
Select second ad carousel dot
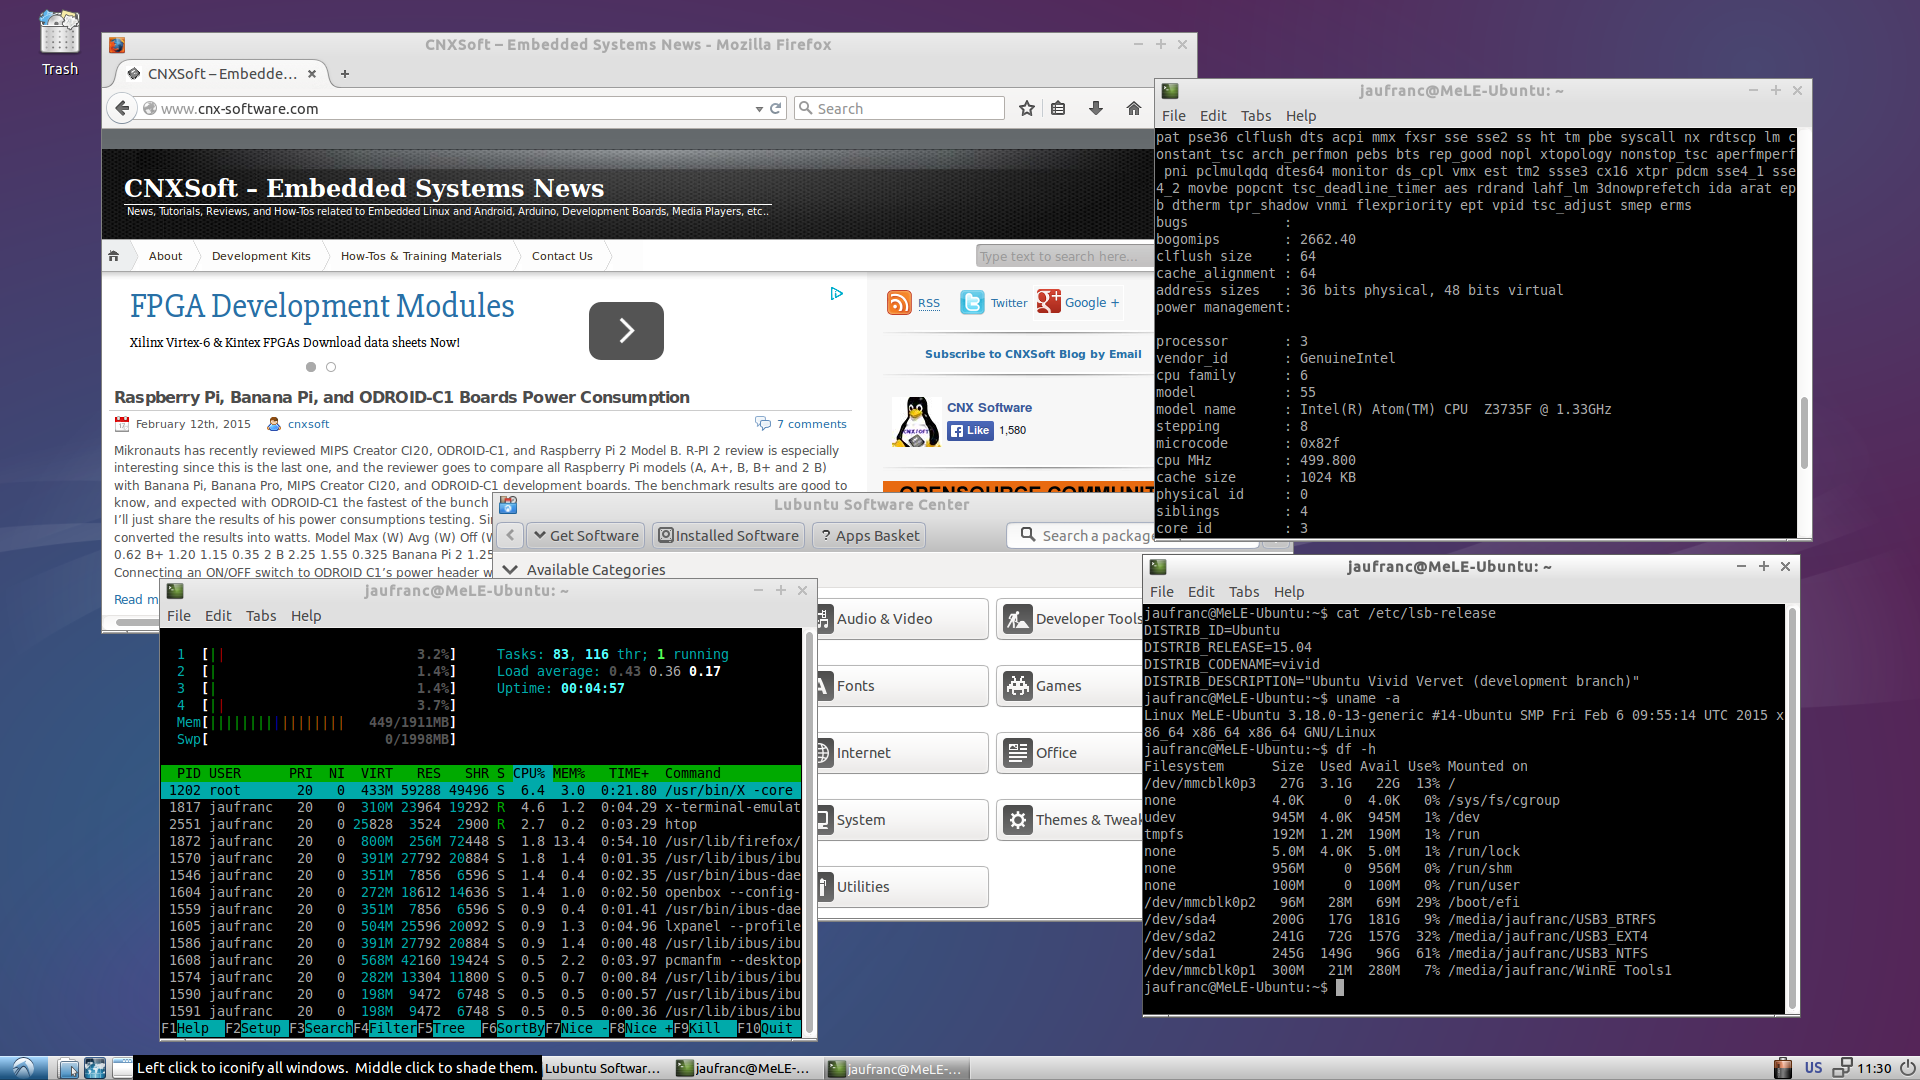coord(331,367)
